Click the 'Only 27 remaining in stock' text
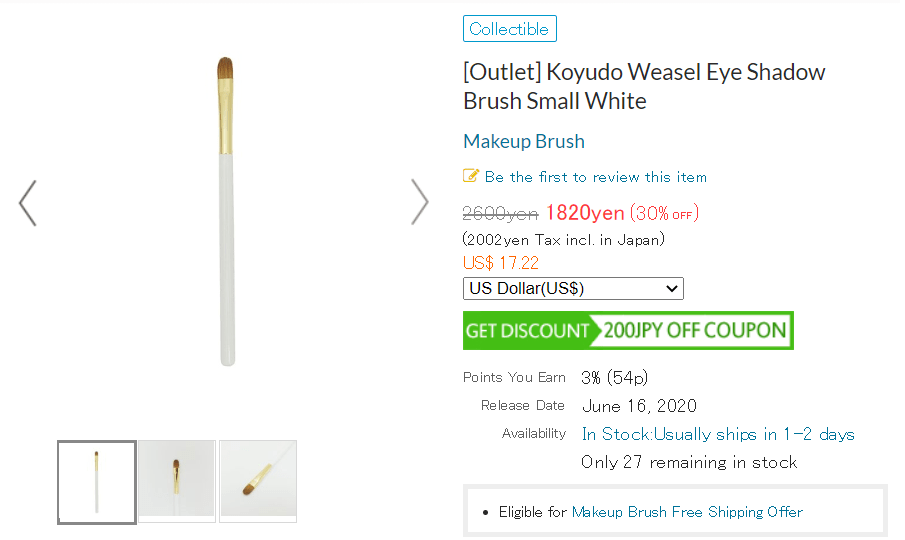 (x=689, y=462)
